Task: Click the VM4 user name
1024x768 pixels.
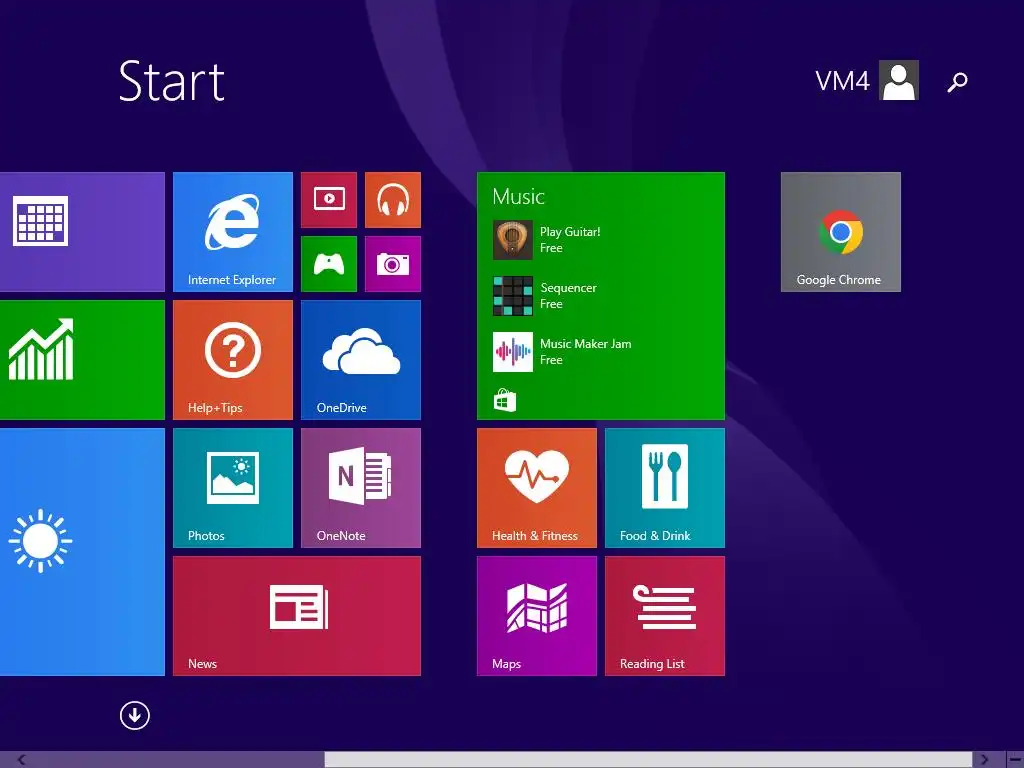Action: pos(842,81)
